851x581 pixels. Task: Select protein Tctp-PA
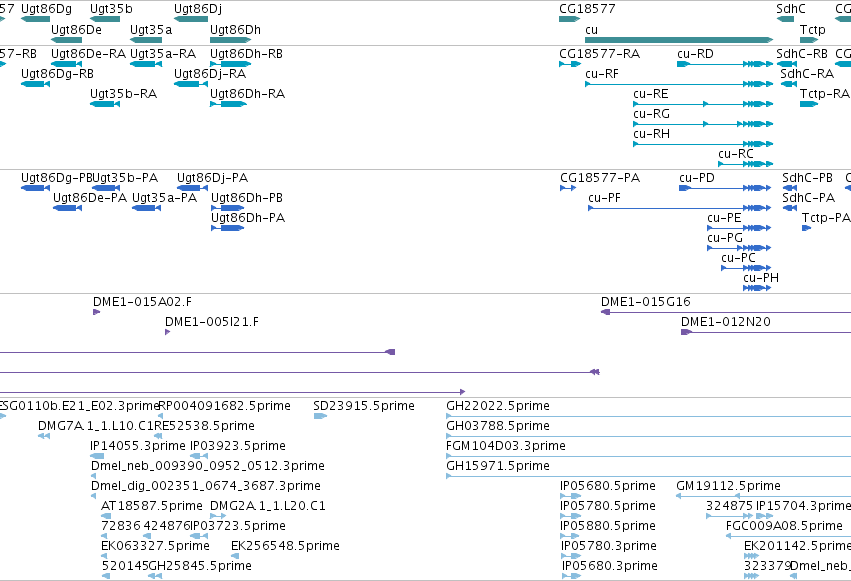pos(806,228)
